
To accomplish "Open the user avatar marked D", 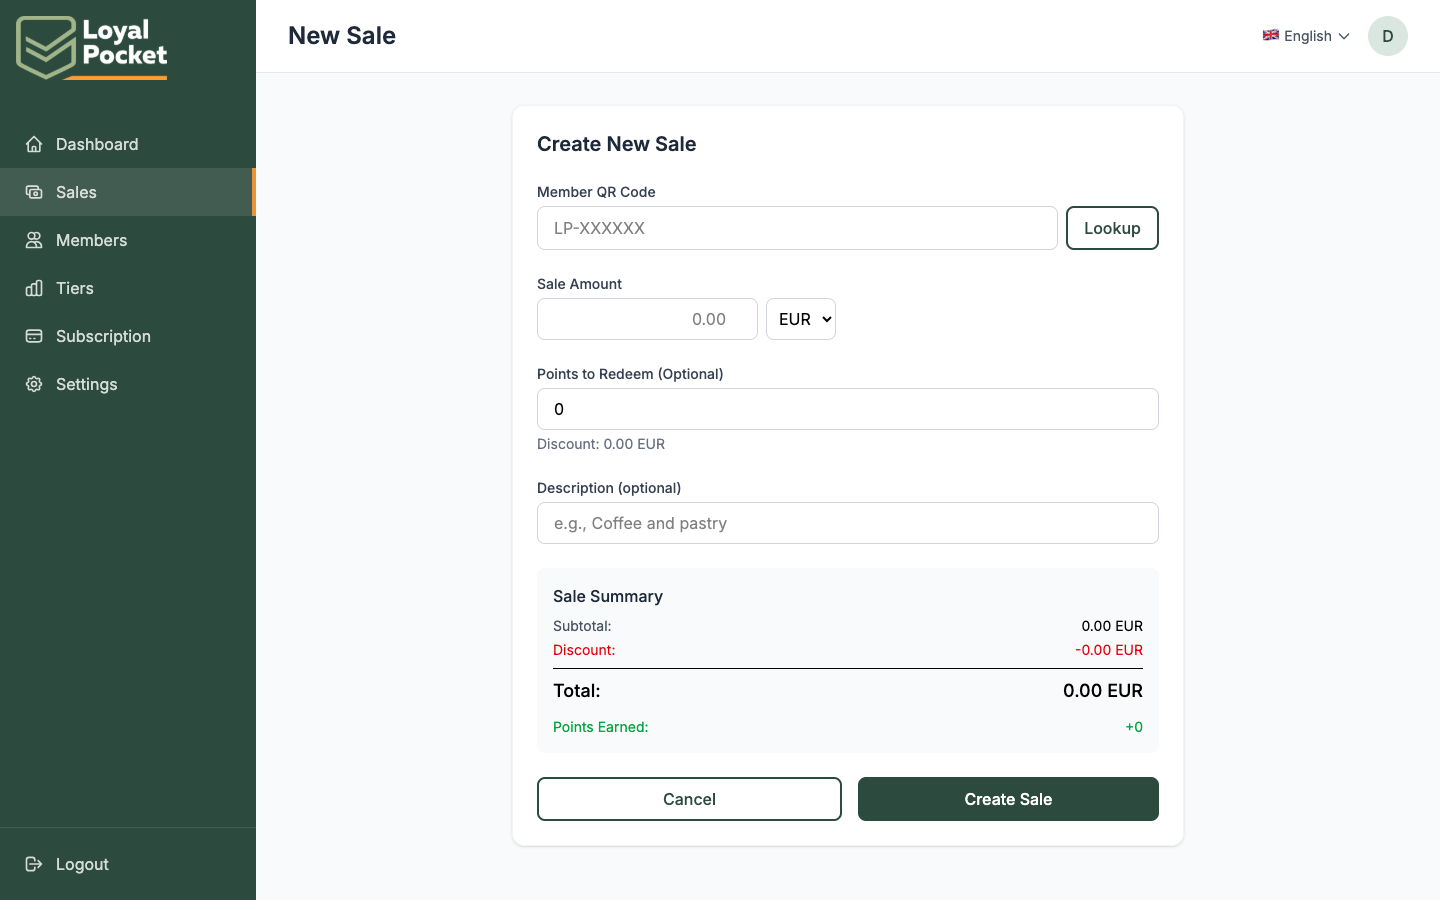I will 1387,36.
